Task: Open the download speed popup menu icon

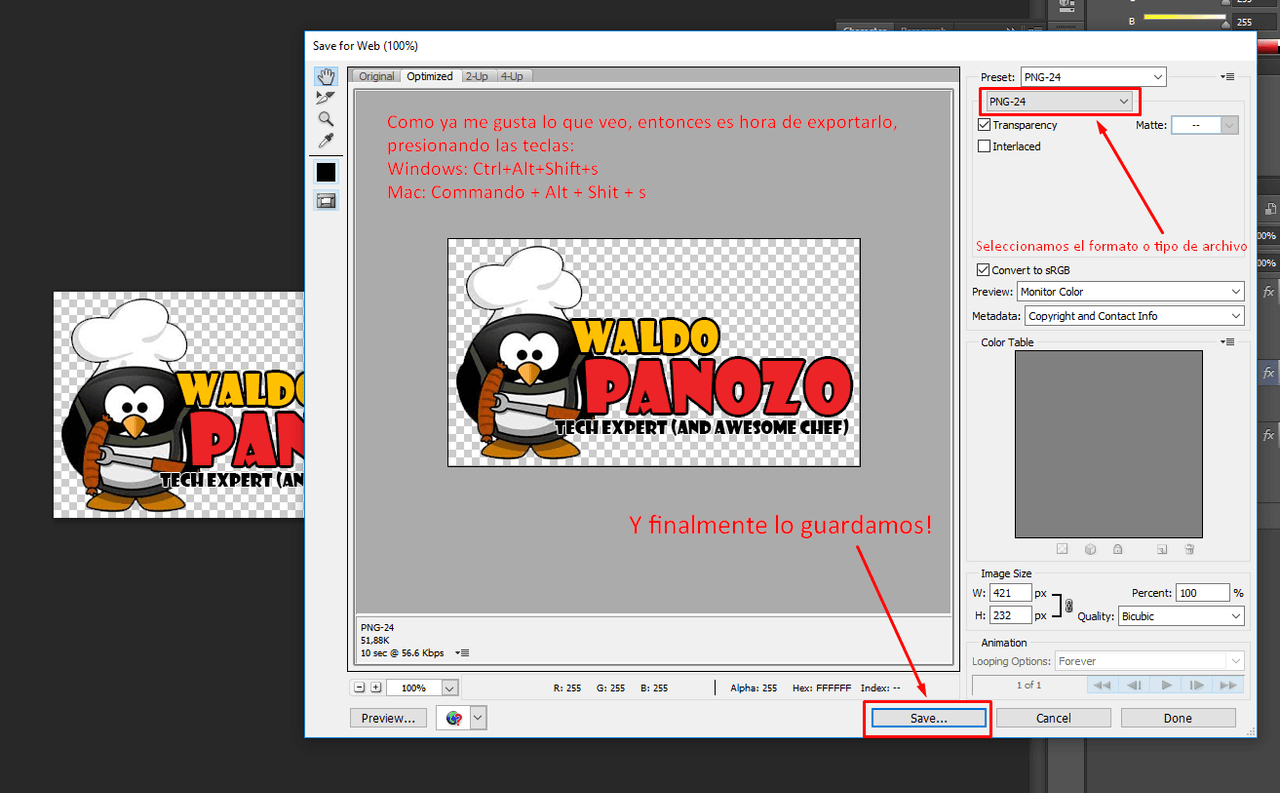Action: (x=461, y=653)
